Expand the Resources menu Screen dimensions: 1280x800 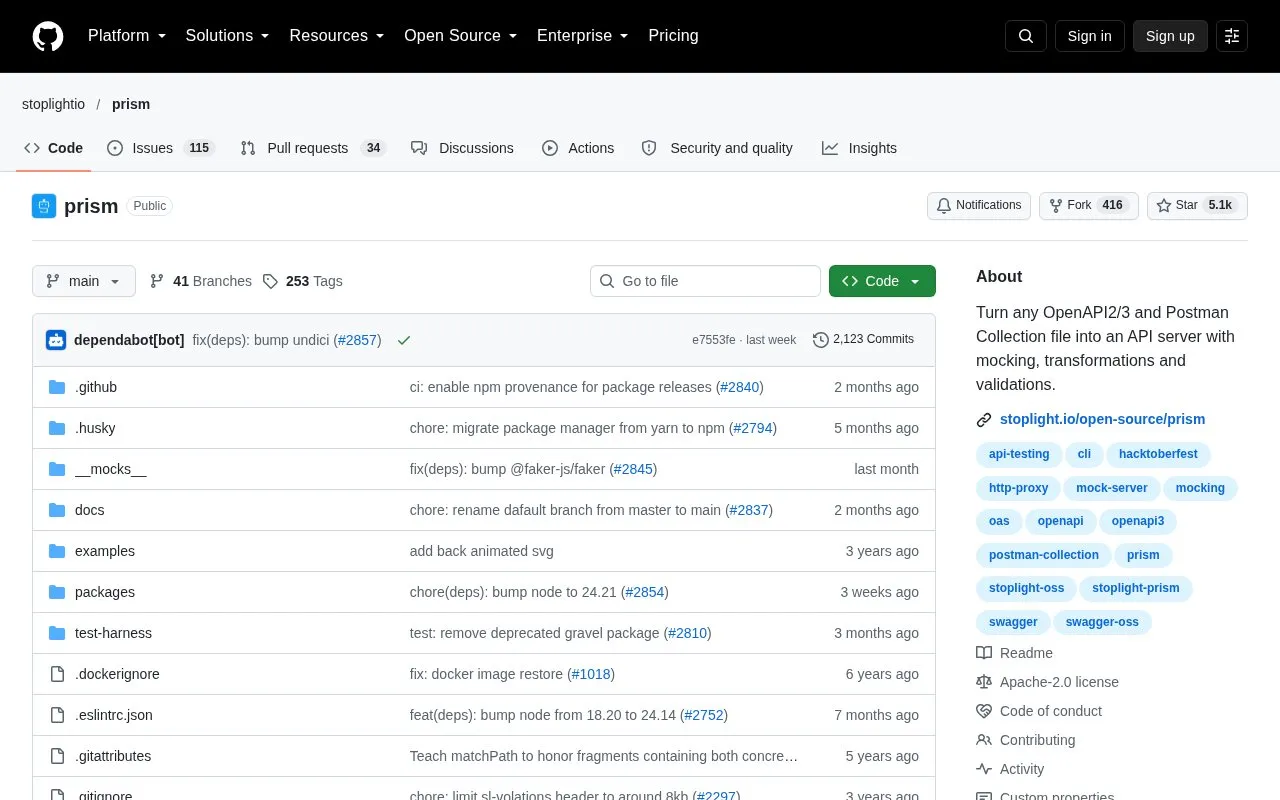pyautogui.click(x=337, y=36)
